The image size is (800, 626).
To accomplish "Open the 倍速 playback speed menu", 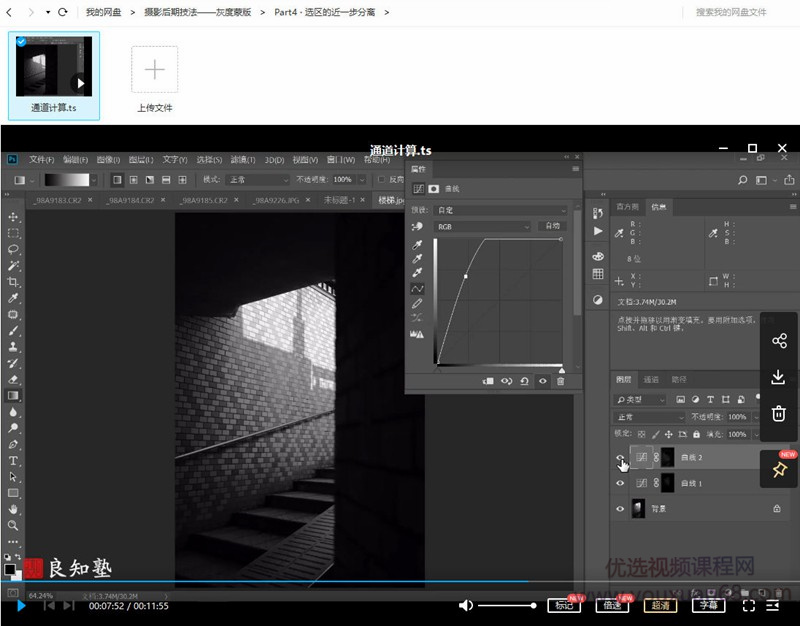I will (610, 605).
